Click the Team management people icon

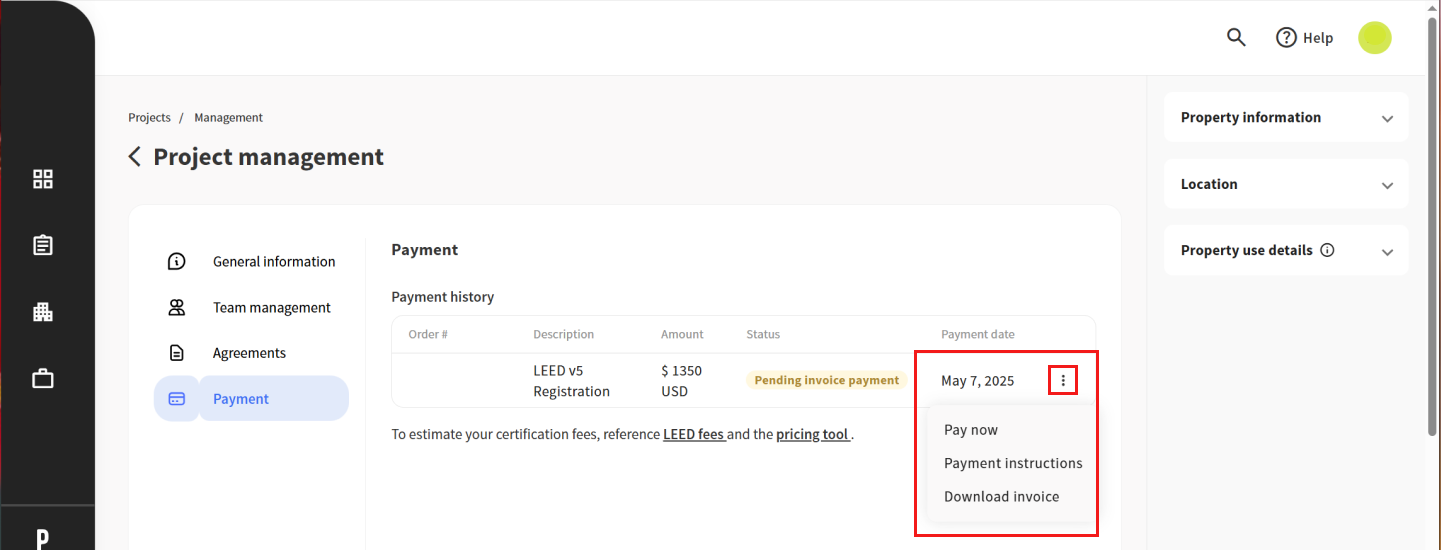click(177, 308)
